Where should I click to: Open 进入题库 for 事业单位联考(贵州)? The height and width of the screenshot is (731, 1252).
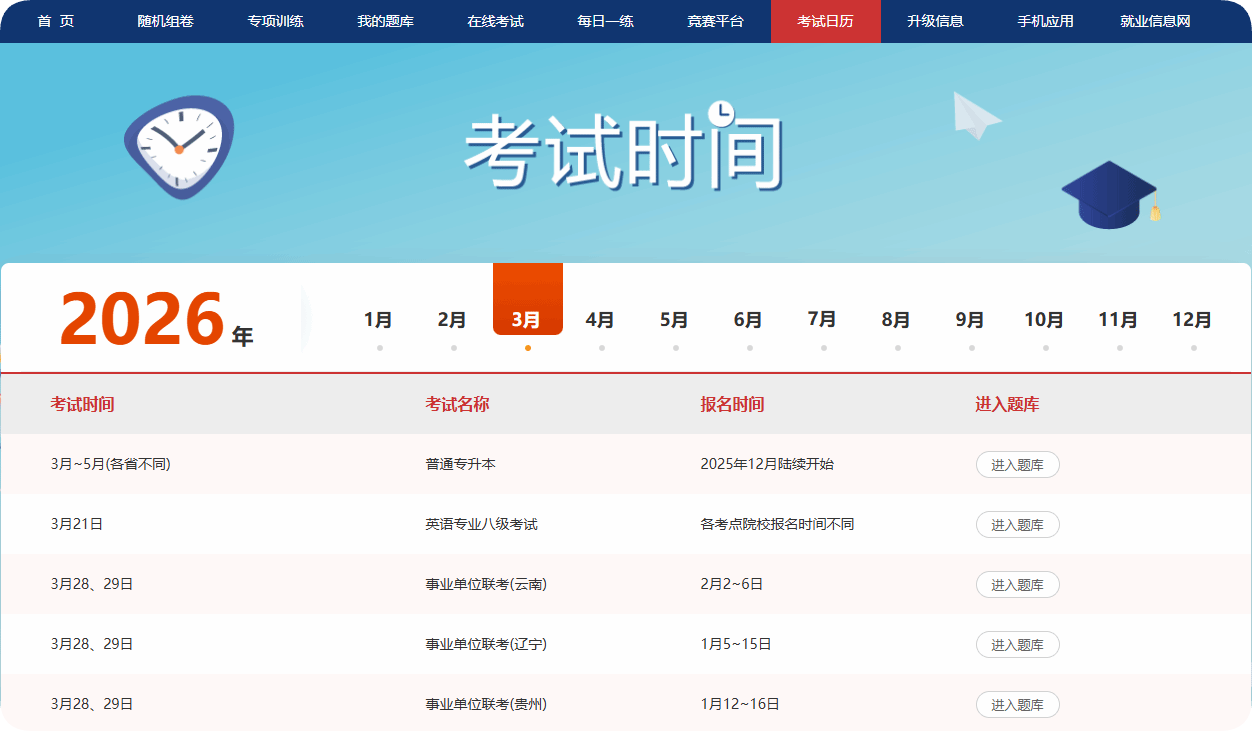point(1017,705)
